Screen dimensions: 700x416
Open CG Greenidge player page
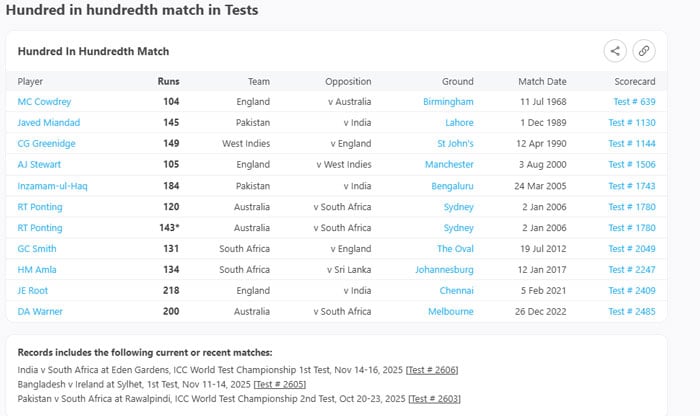coord(47,144)
